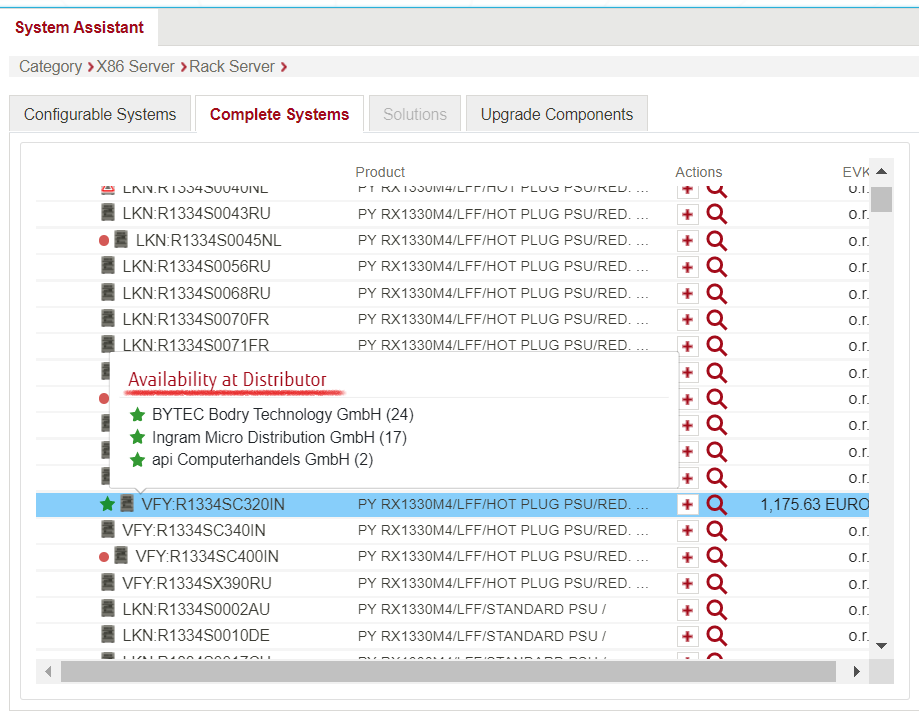Click the add icon for VFY:R1334SX390RU
The image size is (919, 720).
(x=688, y=583)
